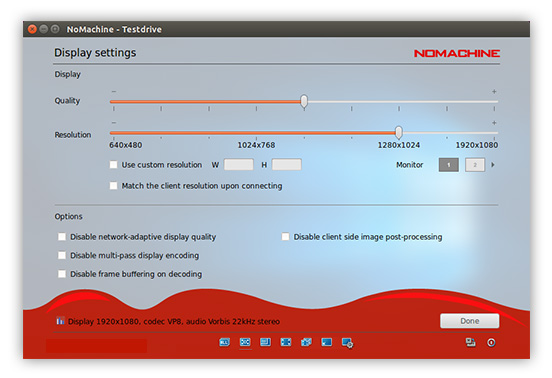Select the underlined fit-to-window icon
The height and width of the screenshot is (378, 552).
point(245,342)
